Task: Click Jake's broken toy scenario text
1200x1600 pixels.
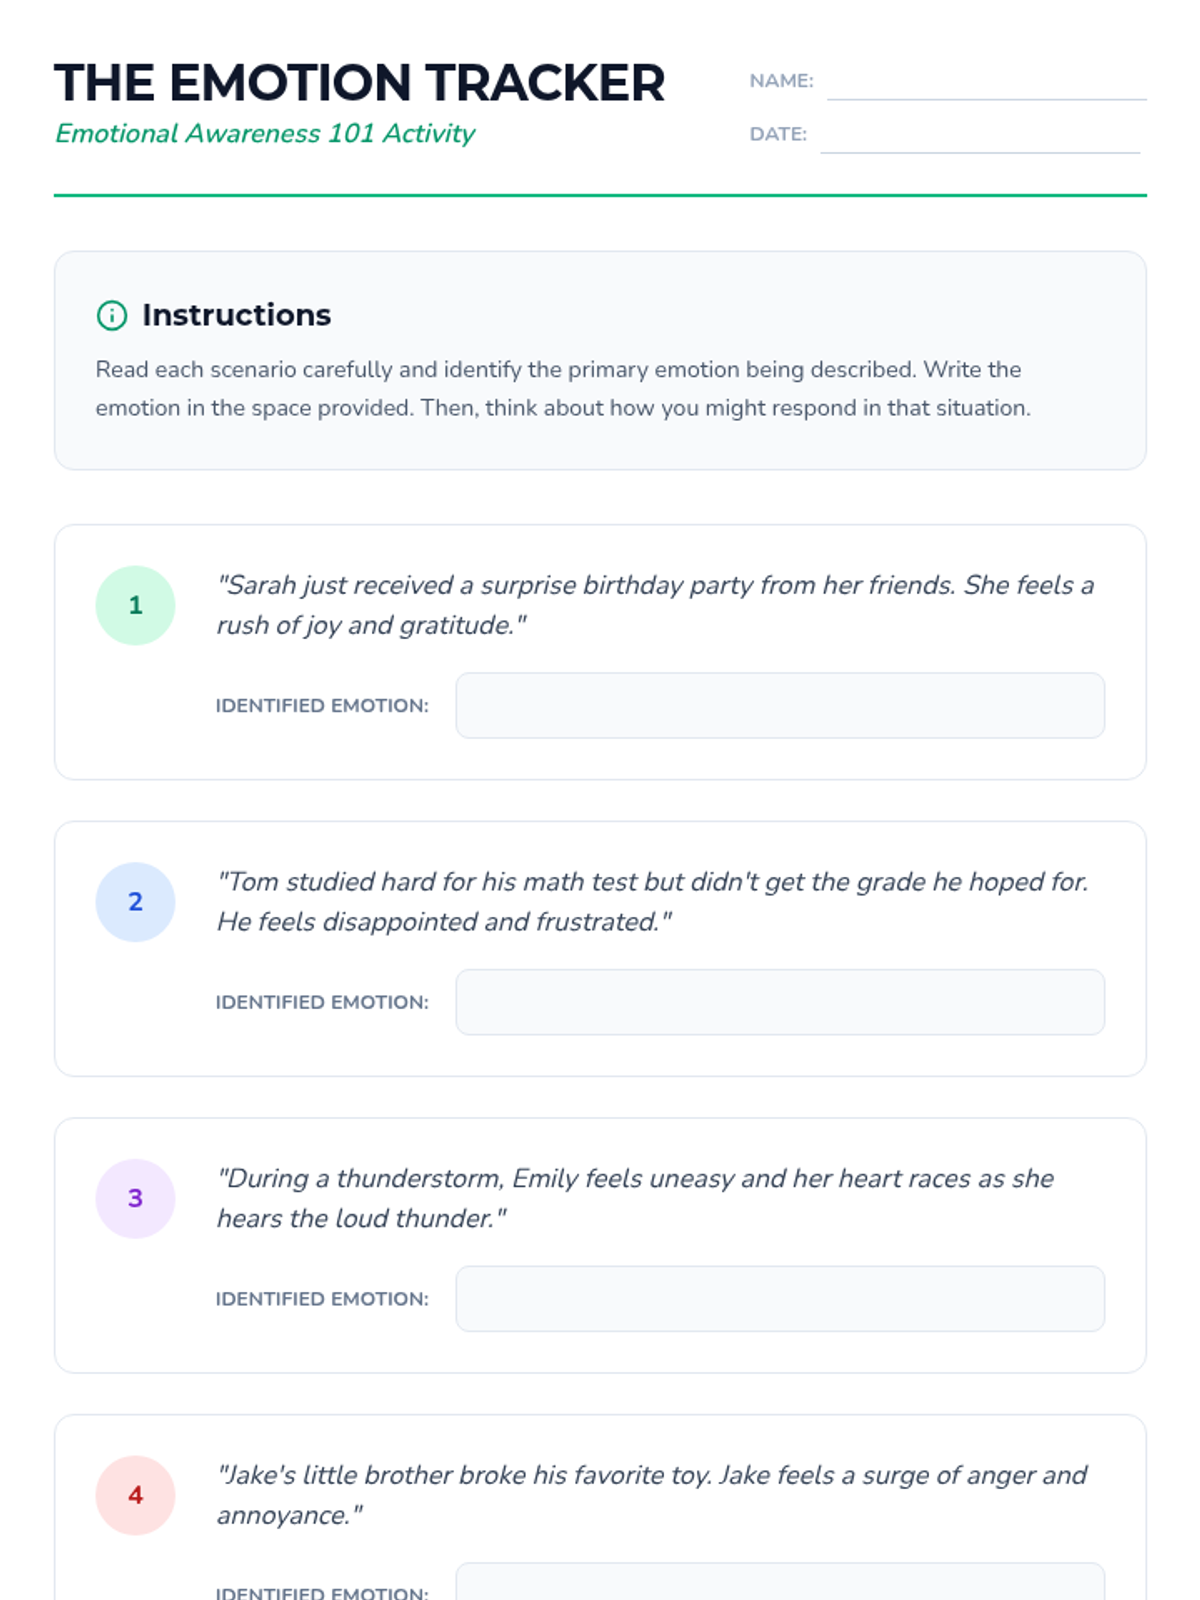Action: 652,1495
